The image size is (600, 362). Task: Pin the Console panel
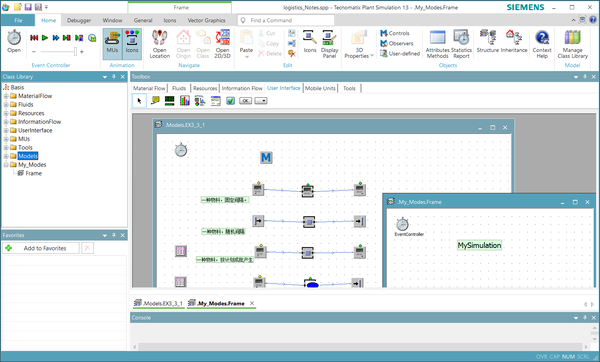pyautogui.click(x=585, y=317)
